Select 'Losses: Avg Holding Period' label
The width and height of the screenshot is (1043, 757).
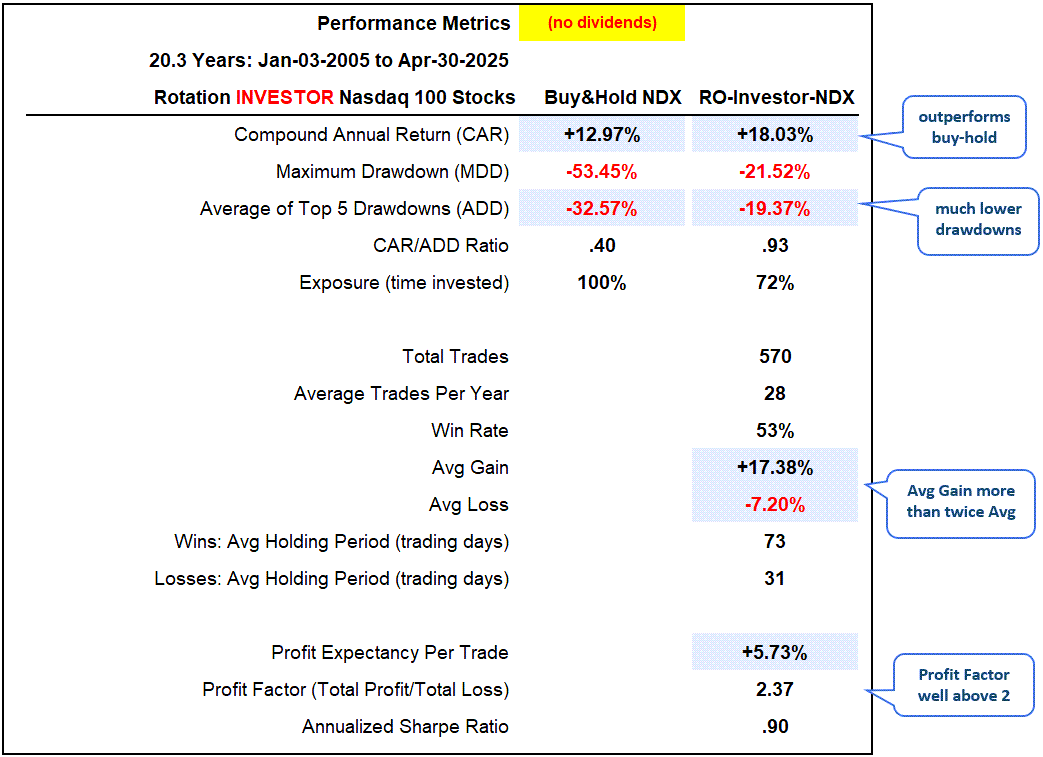pyautogui.click(x=331, y=579)
